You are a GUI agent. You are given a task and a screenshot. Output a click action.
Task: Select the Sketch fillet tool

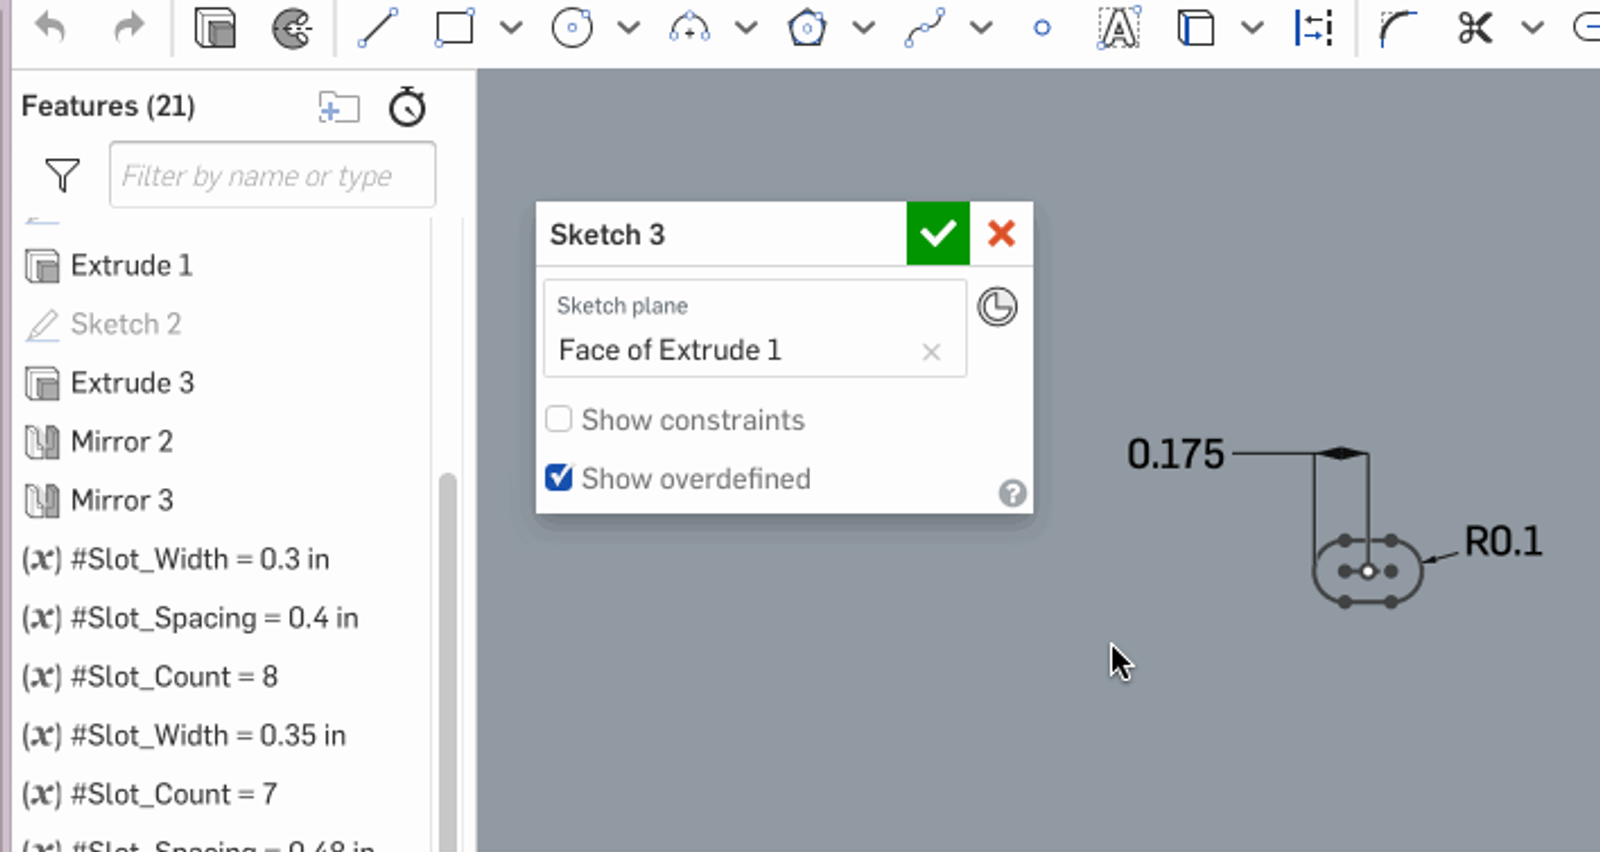(x=1397, y=28)
